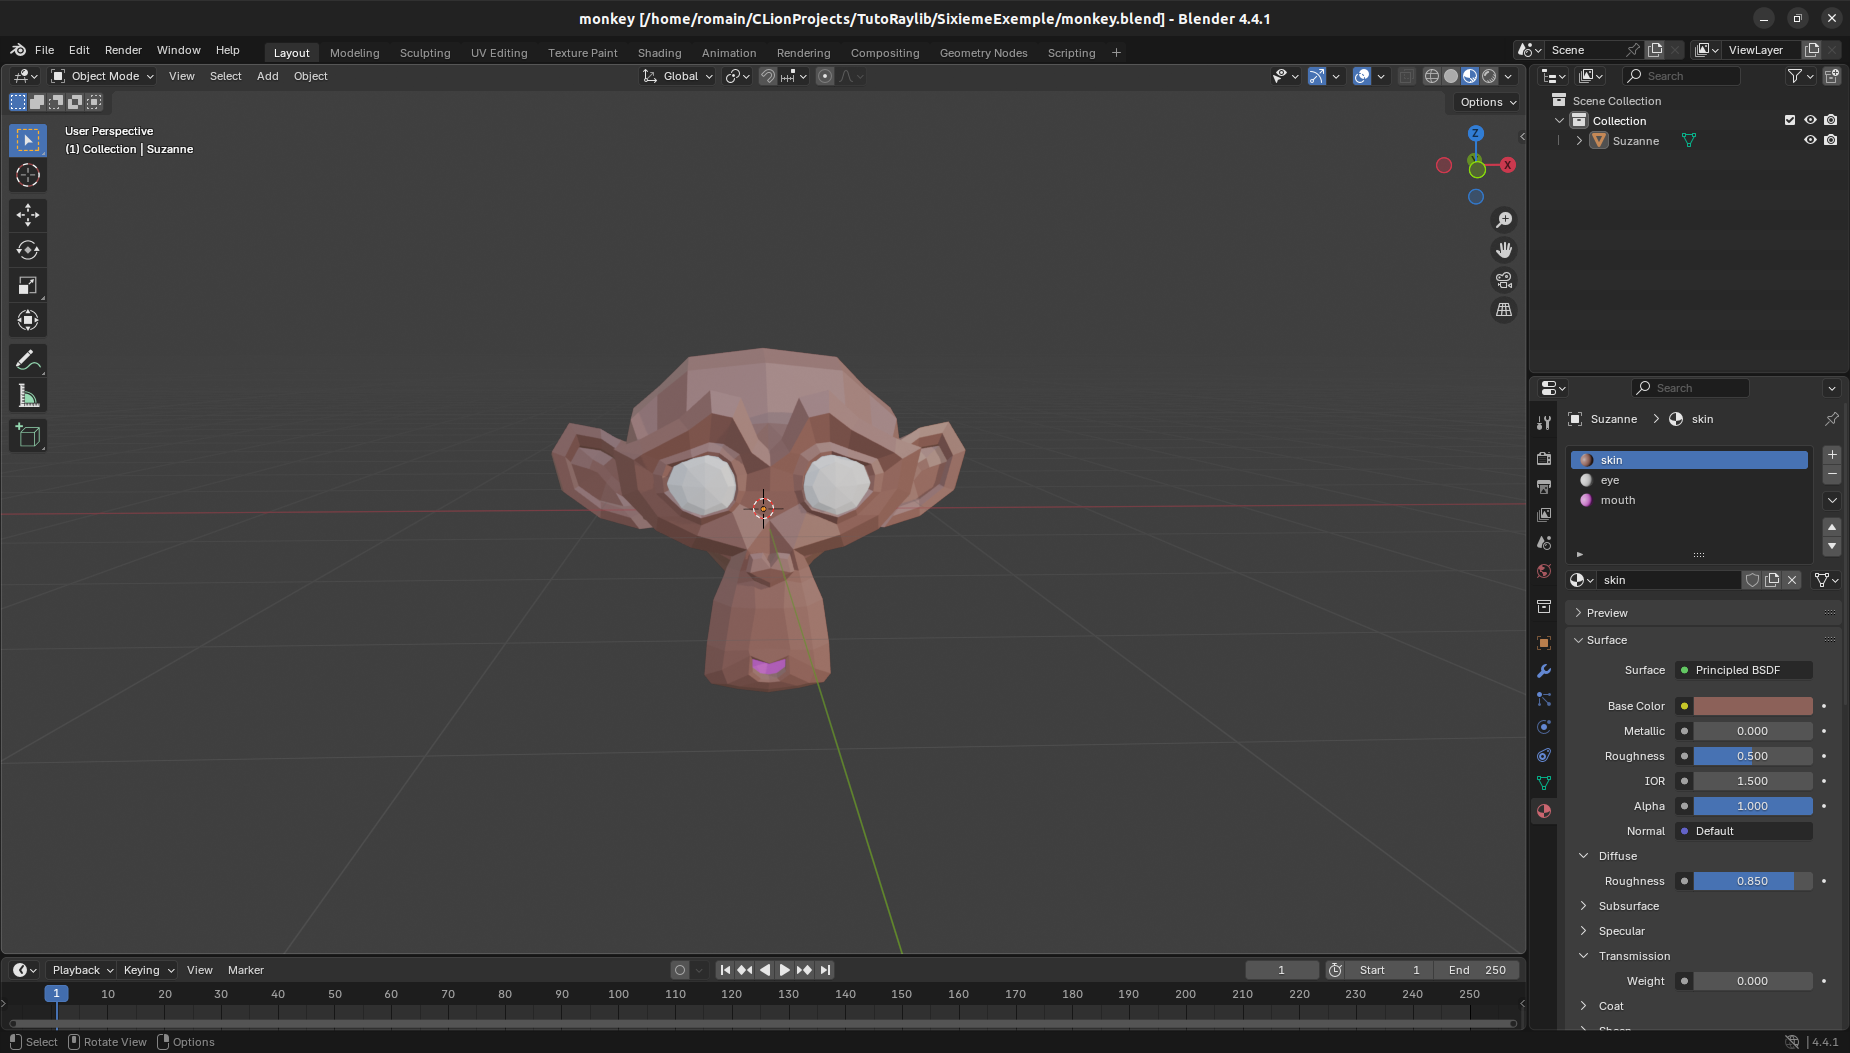Open Modifier Properties with the wrench icon
The height and width of the screenshot is (1053, 1850).
(x=1543, y=671)
